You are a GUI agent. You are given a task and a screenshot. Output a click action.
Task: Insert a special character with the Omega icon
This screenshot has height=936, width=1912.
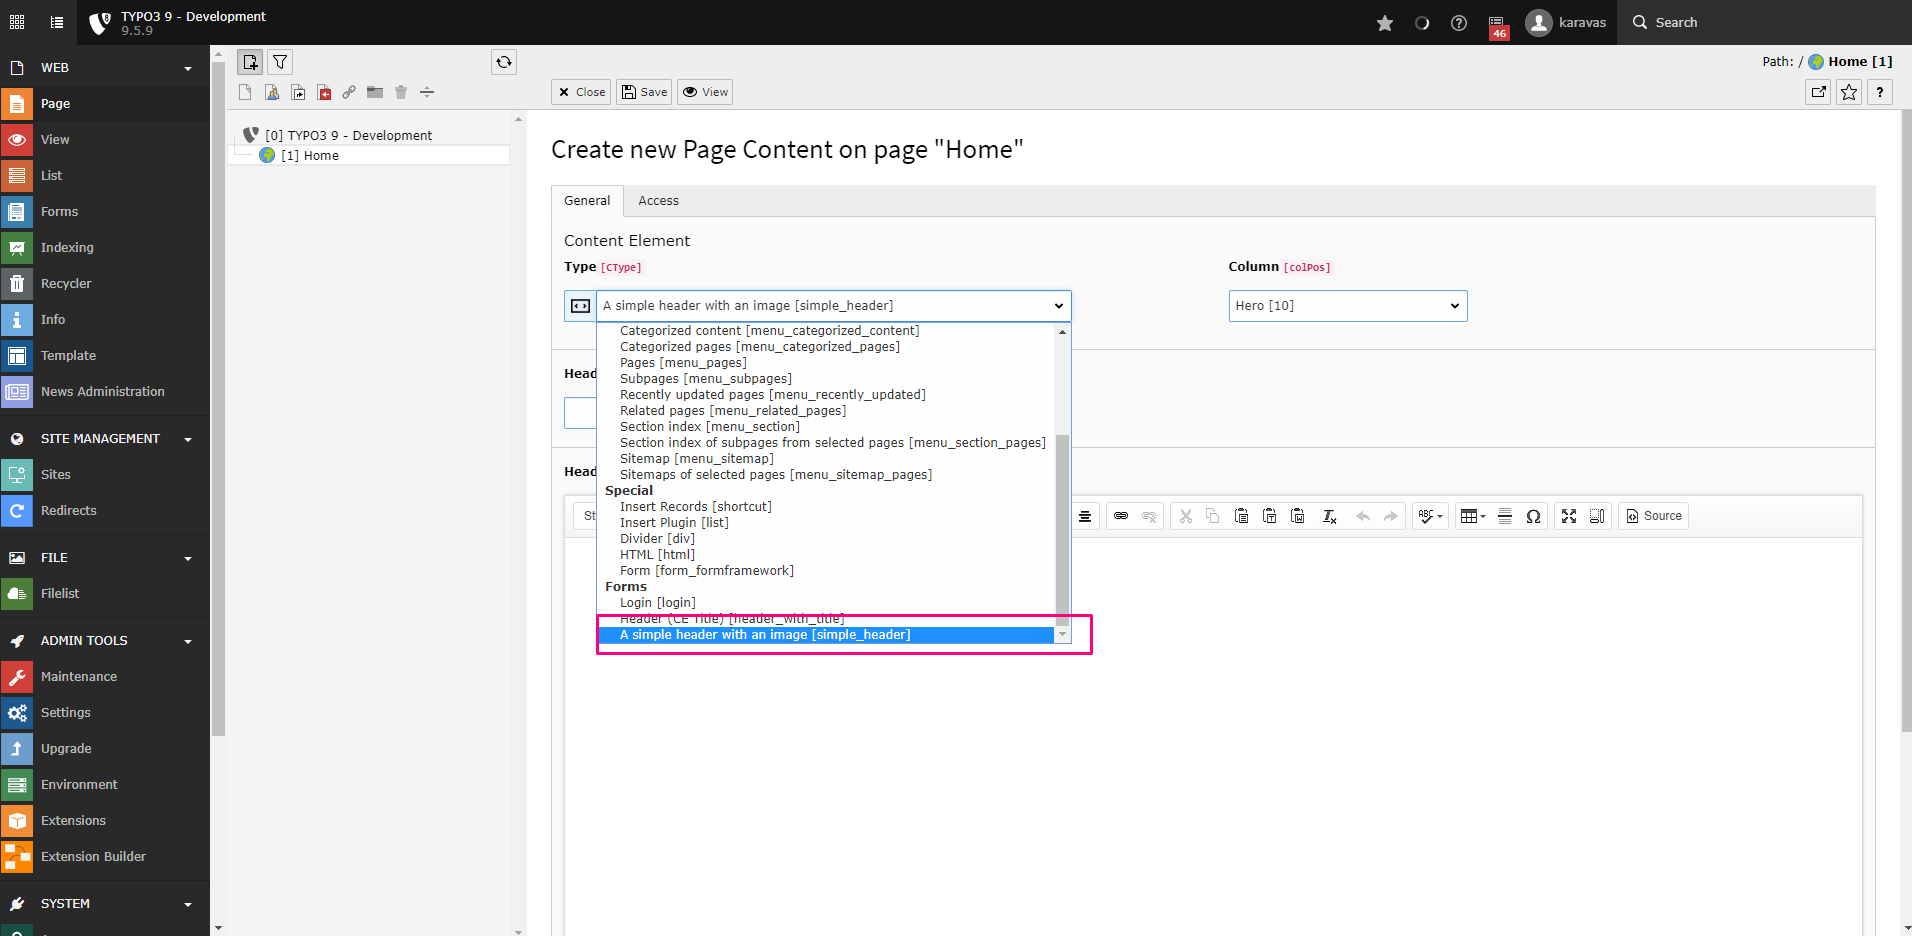[x=1532, y=516]
